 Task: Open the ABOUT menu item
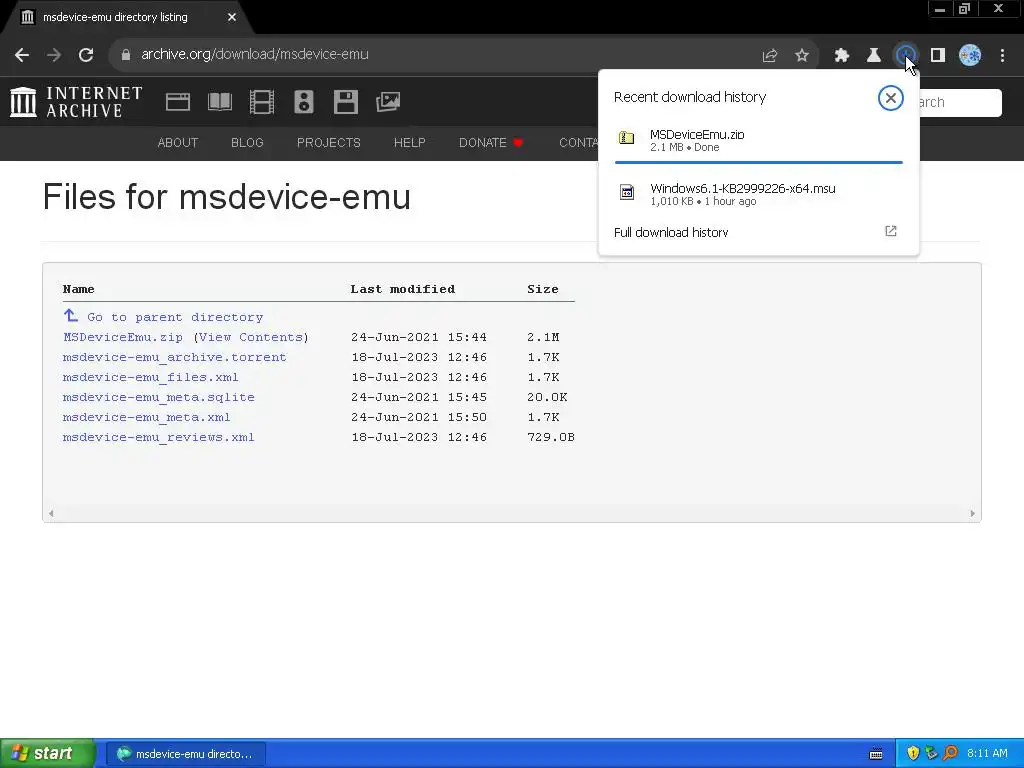178,142
